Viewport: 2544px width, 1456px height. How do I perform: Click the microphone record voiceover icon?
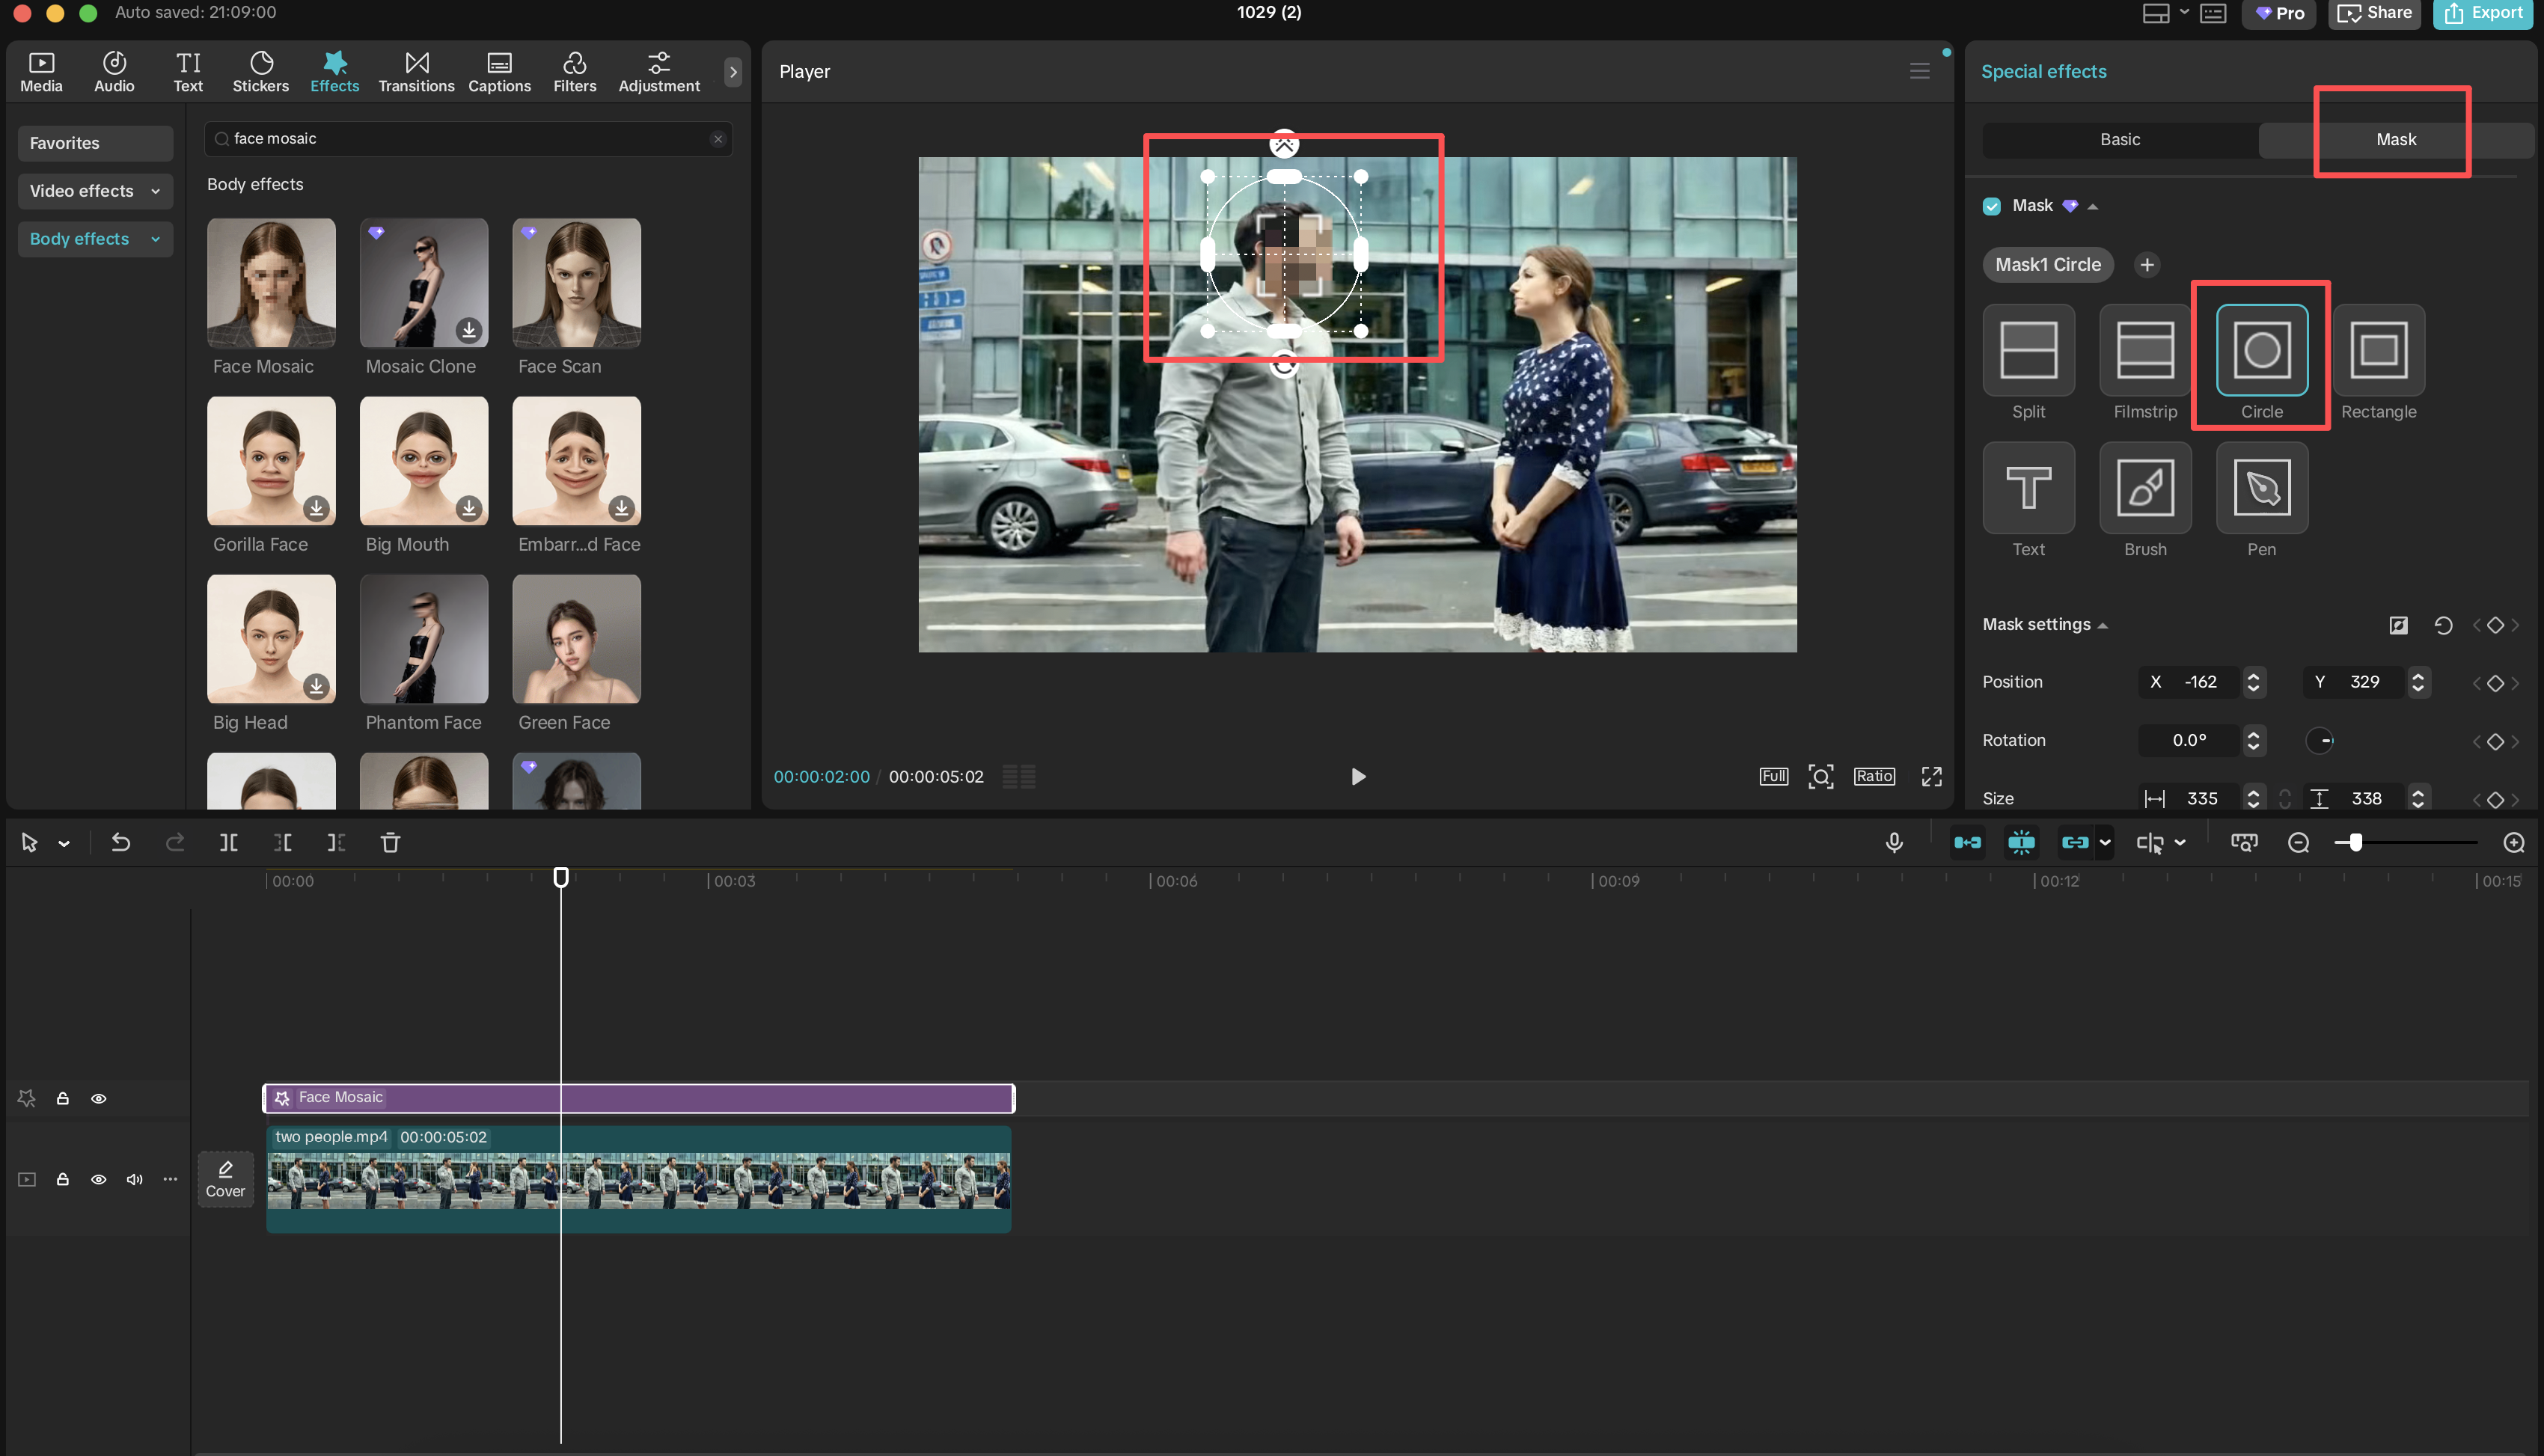click(1893, 843)
